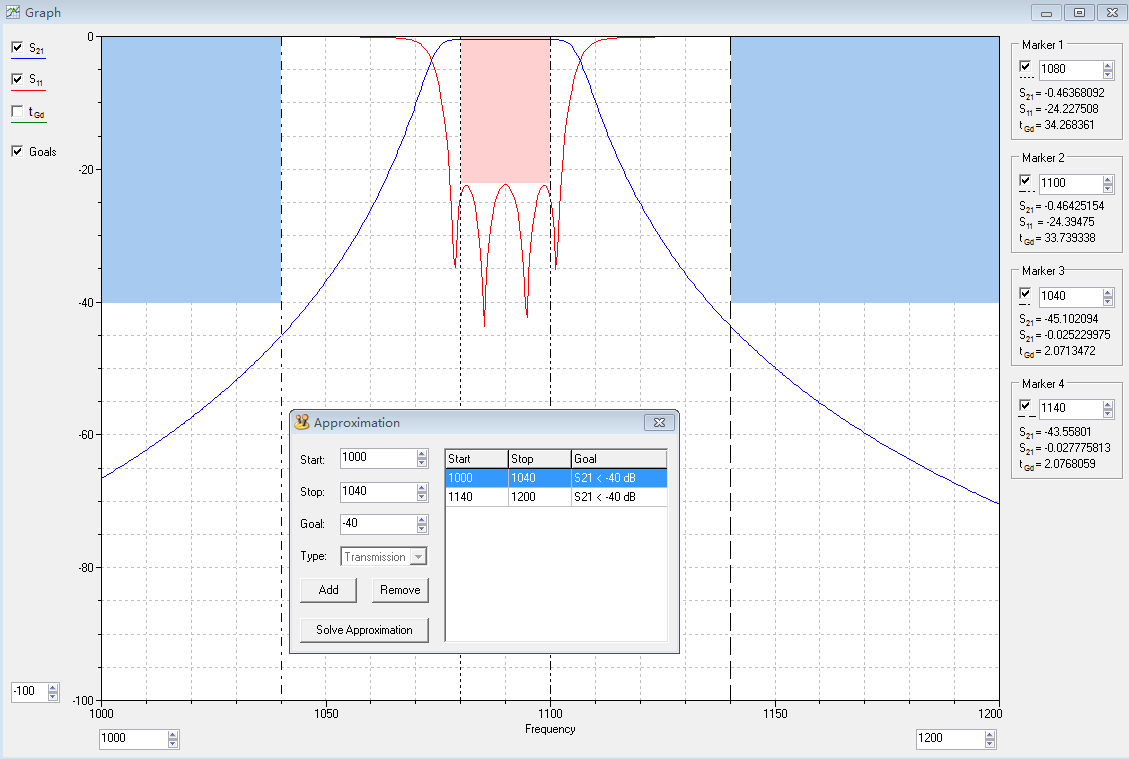This screenshot has width=1129, height=759.
Task: Uncheck the S11 trace checkbox
Action: tap(17, 79)
